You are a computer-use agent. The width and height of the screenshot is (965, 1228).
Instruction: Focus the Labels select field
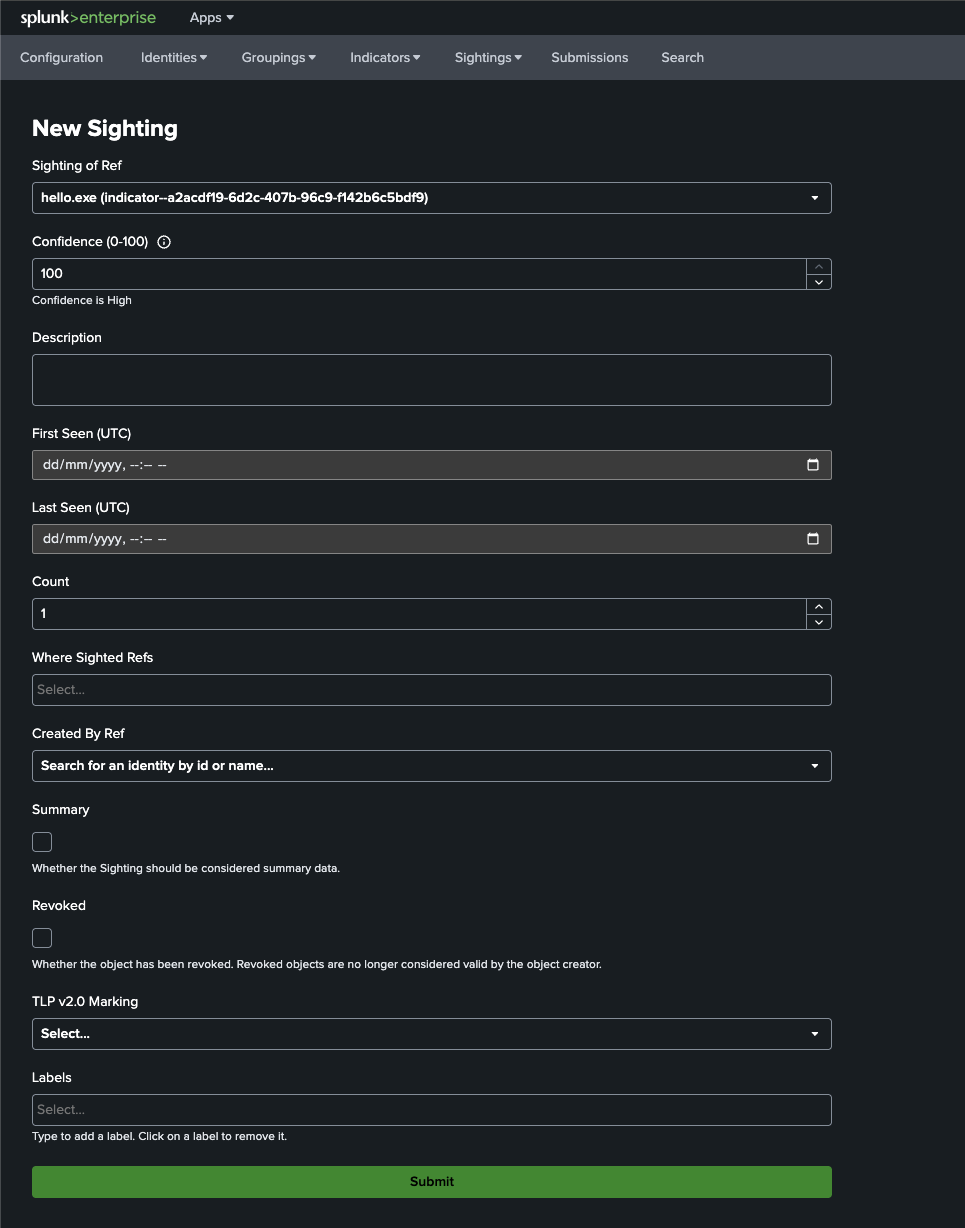point(432,1110)
